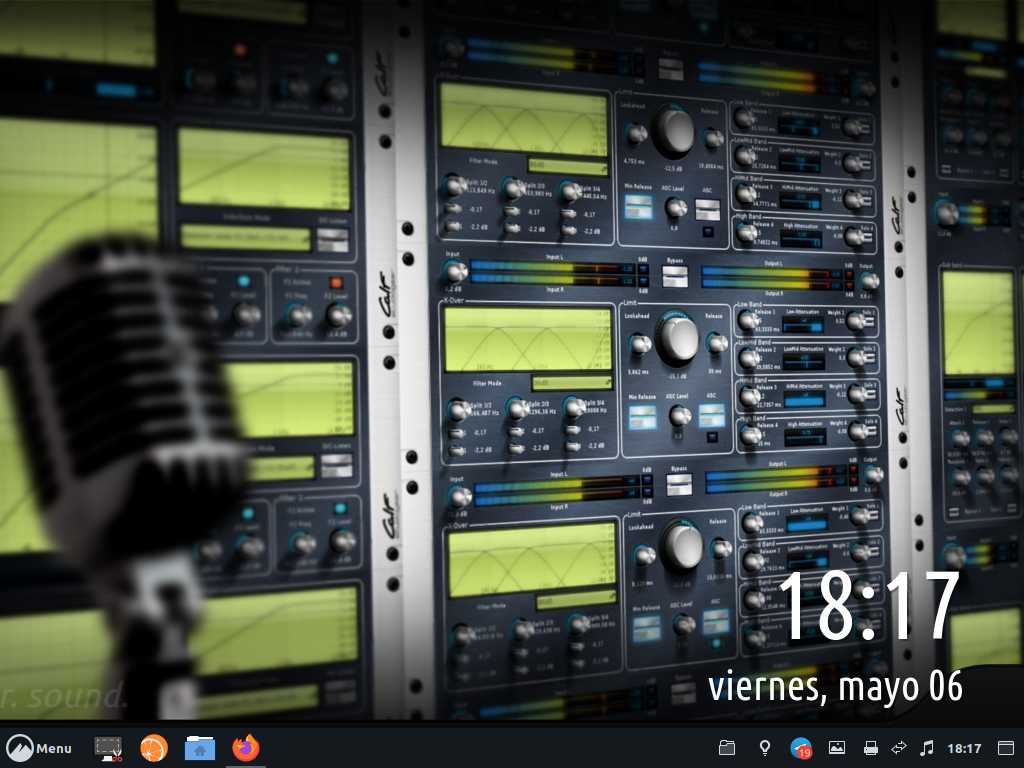1024x768 pixels.
Task: Click the empty panel area after Firefox
Action: (x=480, y=748)
